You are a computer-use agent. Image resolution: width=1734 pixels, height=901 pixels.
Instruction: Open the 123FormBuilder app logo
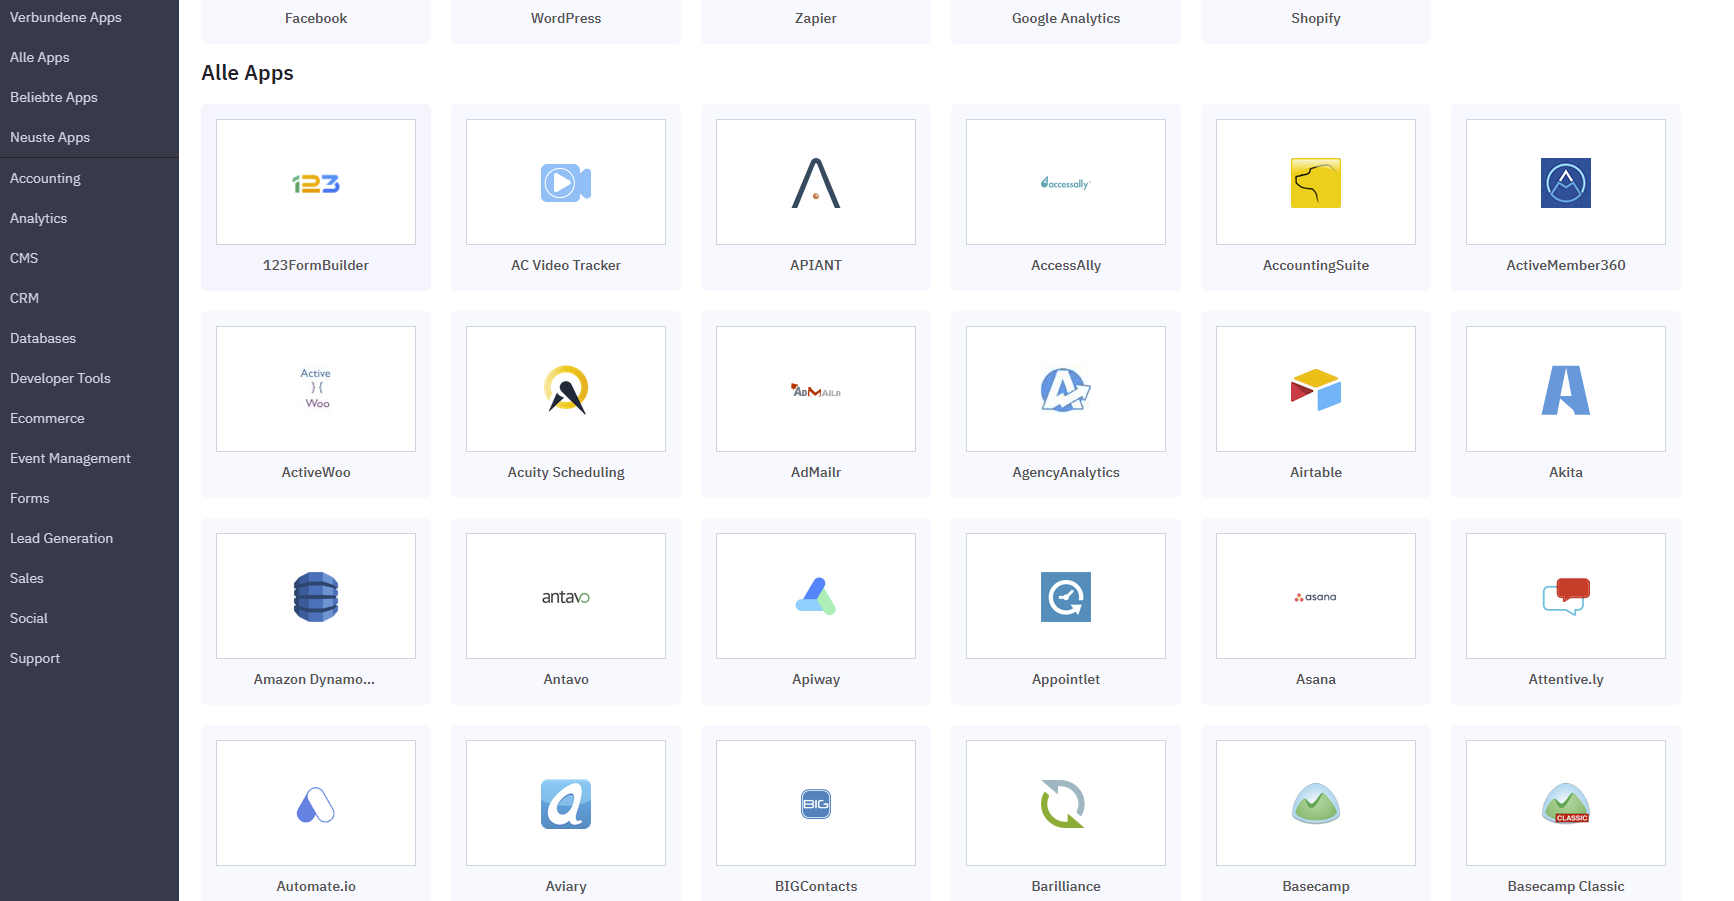click(x=316, y=184)
